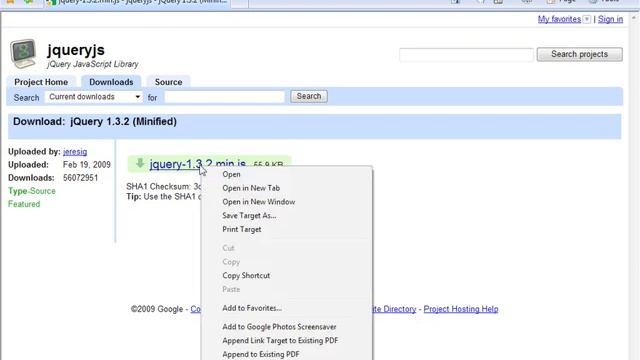Click the browser tab titled jquery-1.3.2.min.js
640x360 pixels.
point(137,2)
